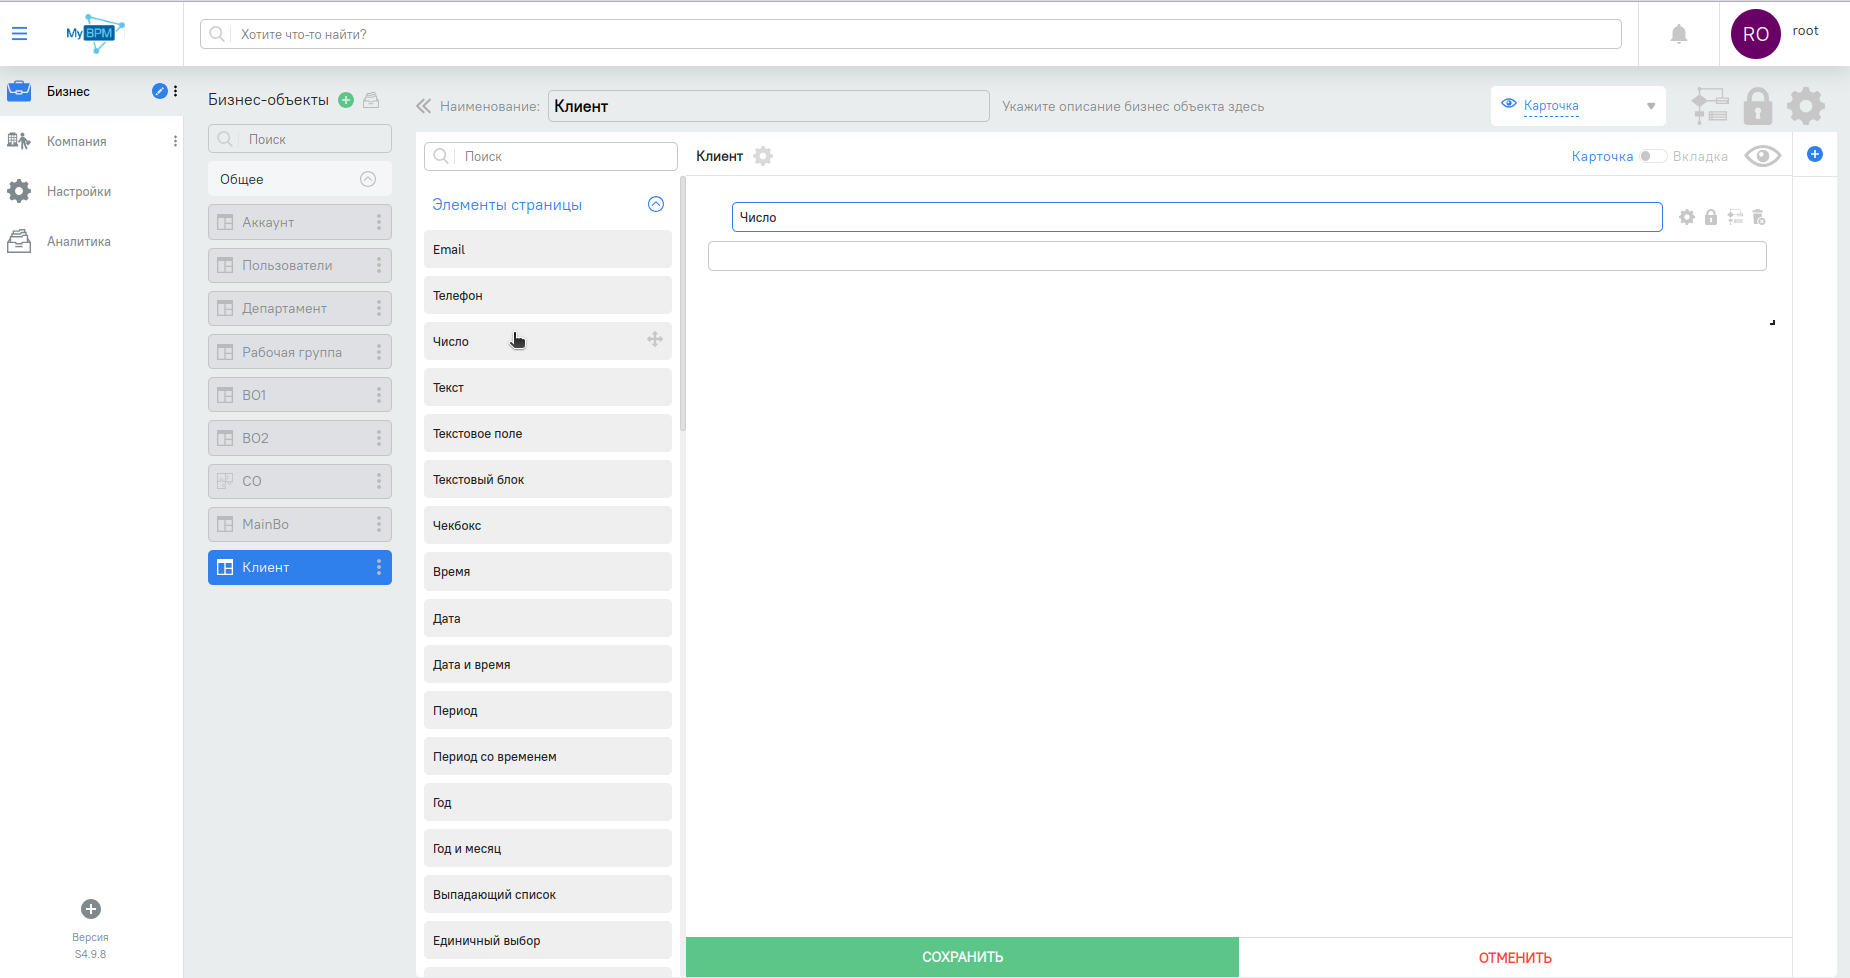Click the Число label input on the card

click(x=1197, y=217)
